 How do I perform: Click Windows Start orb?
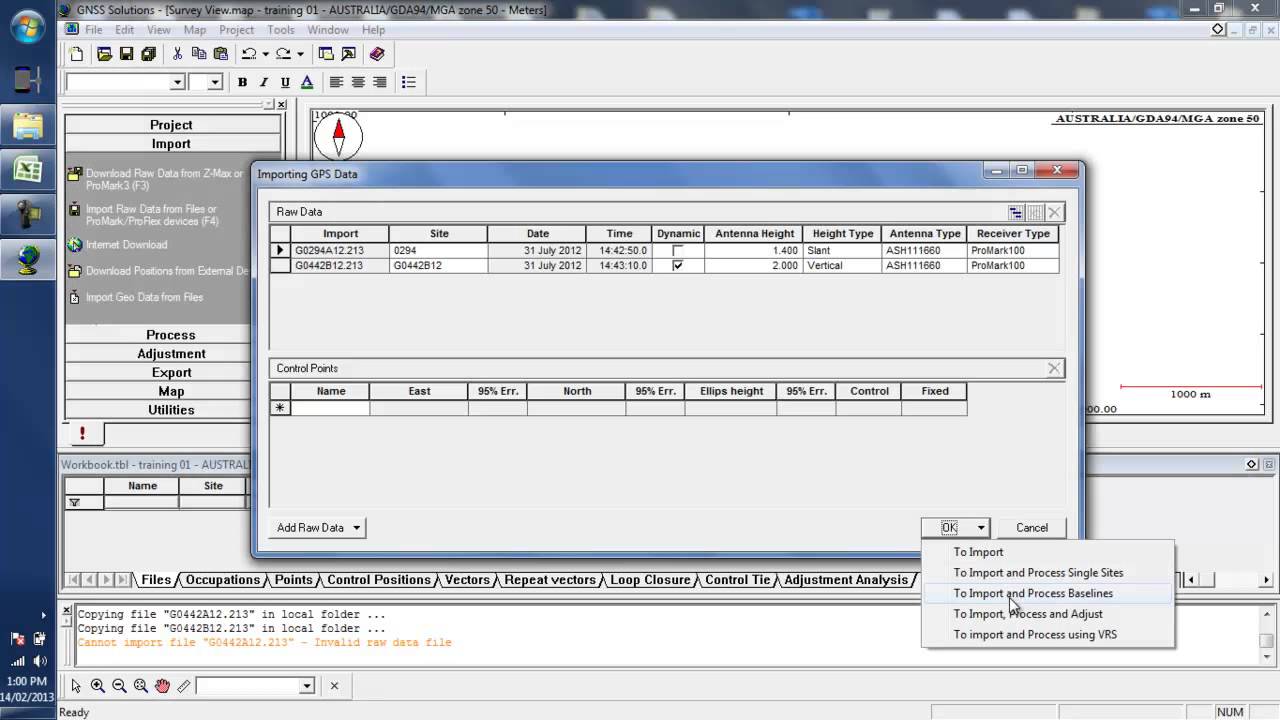27,27
